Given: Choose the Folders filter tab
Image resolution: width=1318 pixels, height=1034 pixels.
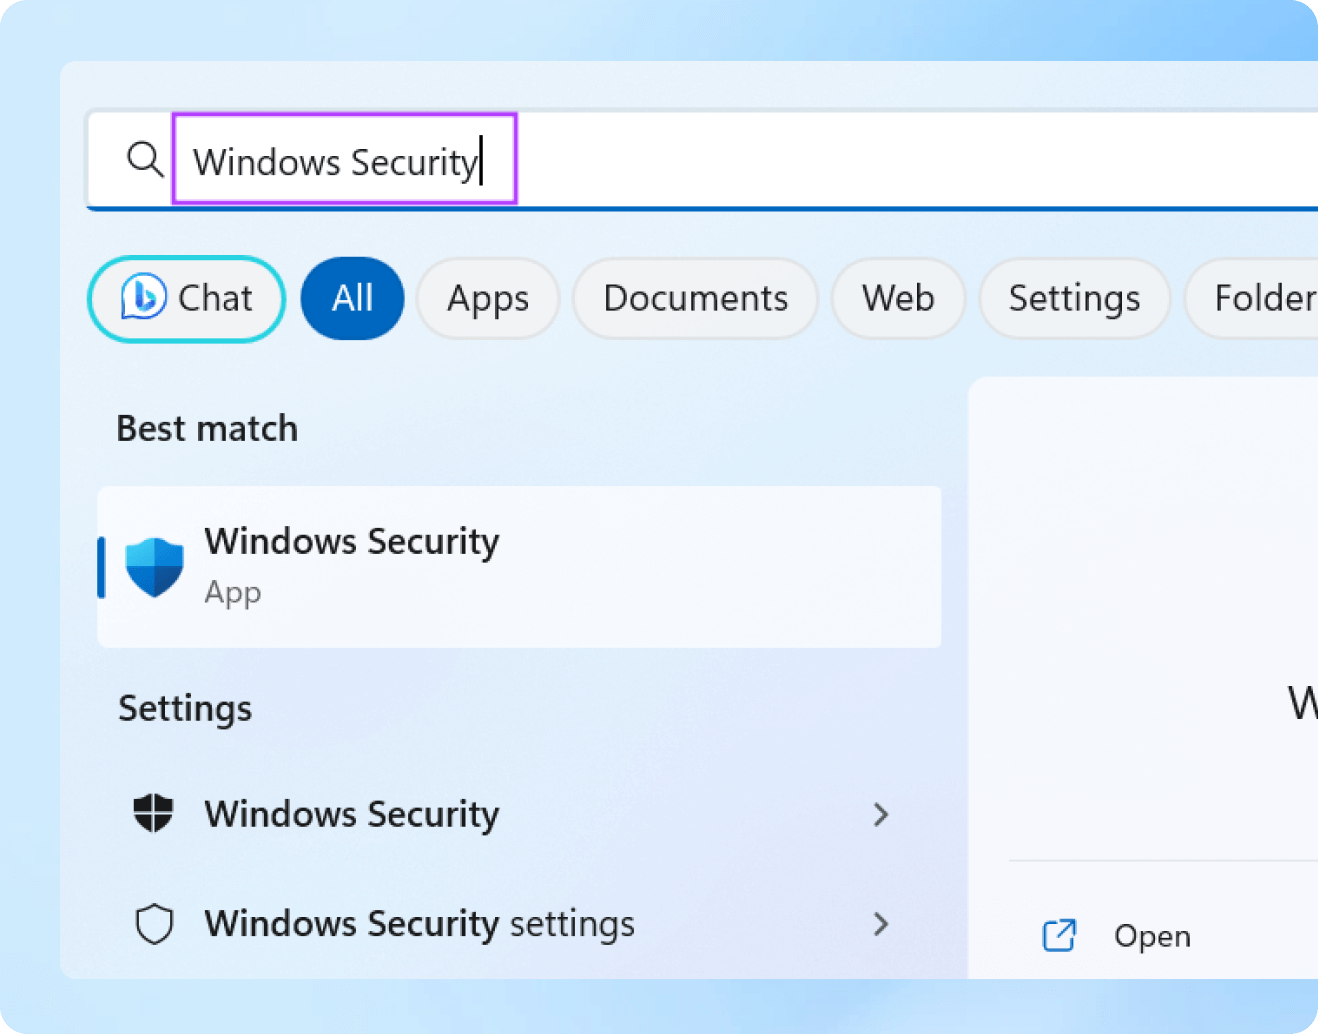Looking at the screenshot, I should [x=1262, y=298].
